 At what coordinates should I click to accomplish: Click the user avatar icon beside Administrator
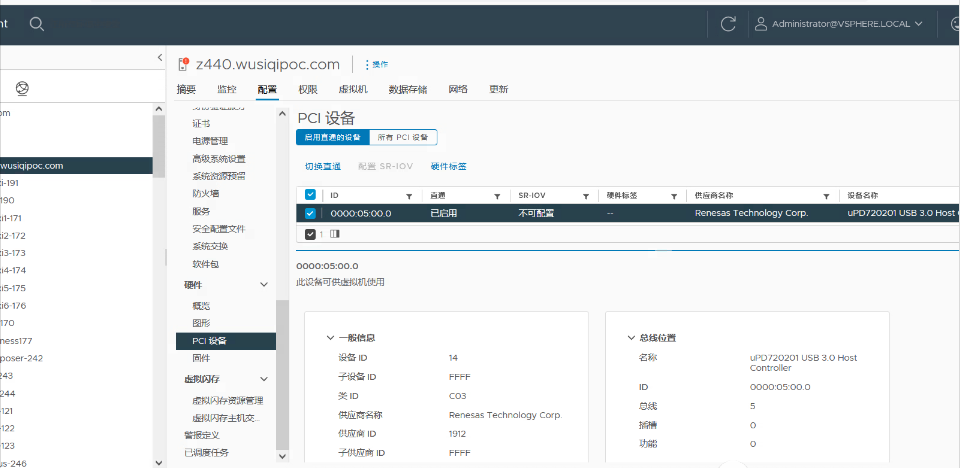coord(761,24)
